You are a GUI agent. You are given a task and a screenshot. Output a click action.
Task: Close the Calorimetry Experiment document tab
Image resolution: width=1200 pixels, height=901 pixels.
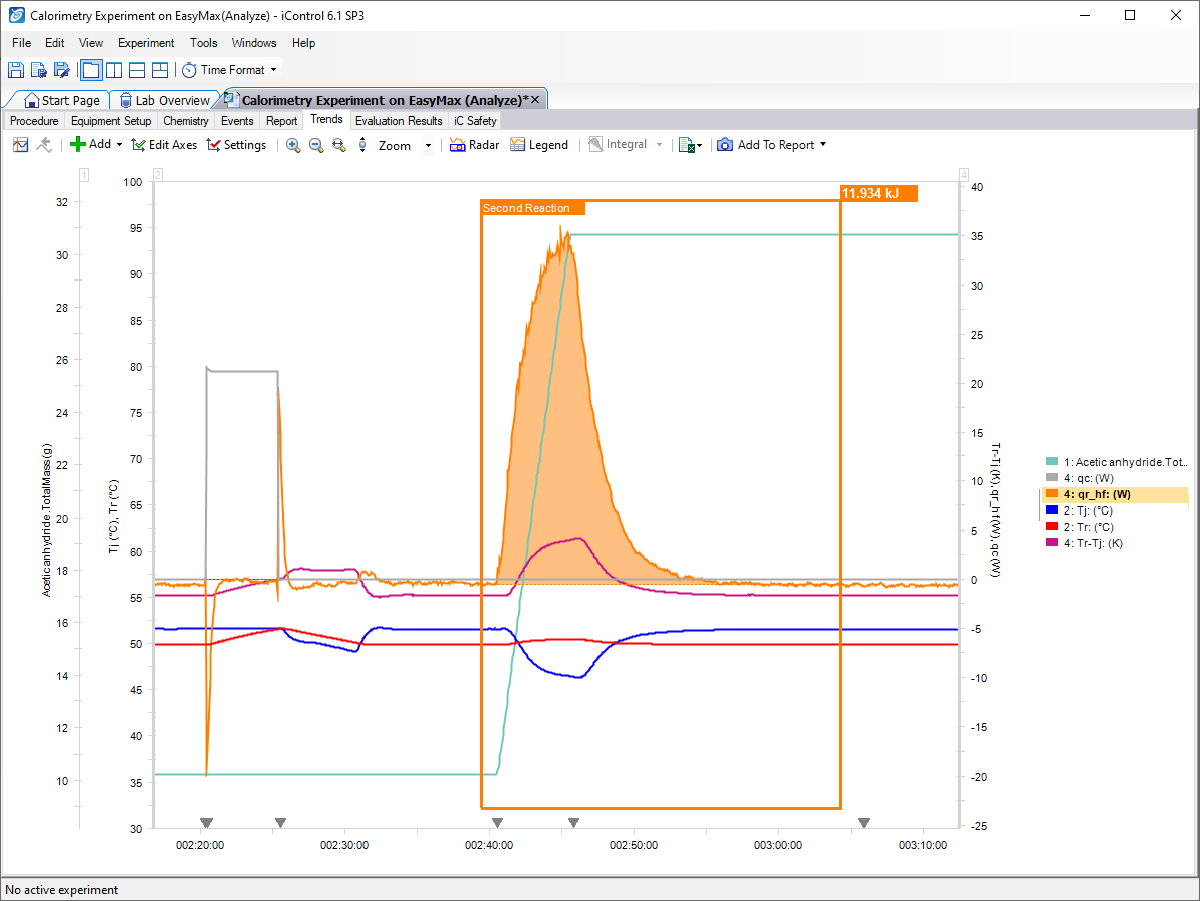[x=535, y=100]
